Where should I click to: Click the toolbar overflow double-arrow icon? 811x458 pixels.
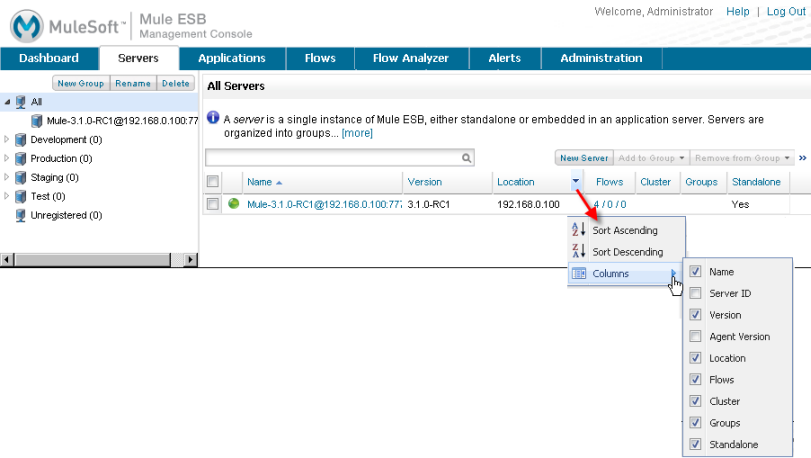click(x=802, y=158)
